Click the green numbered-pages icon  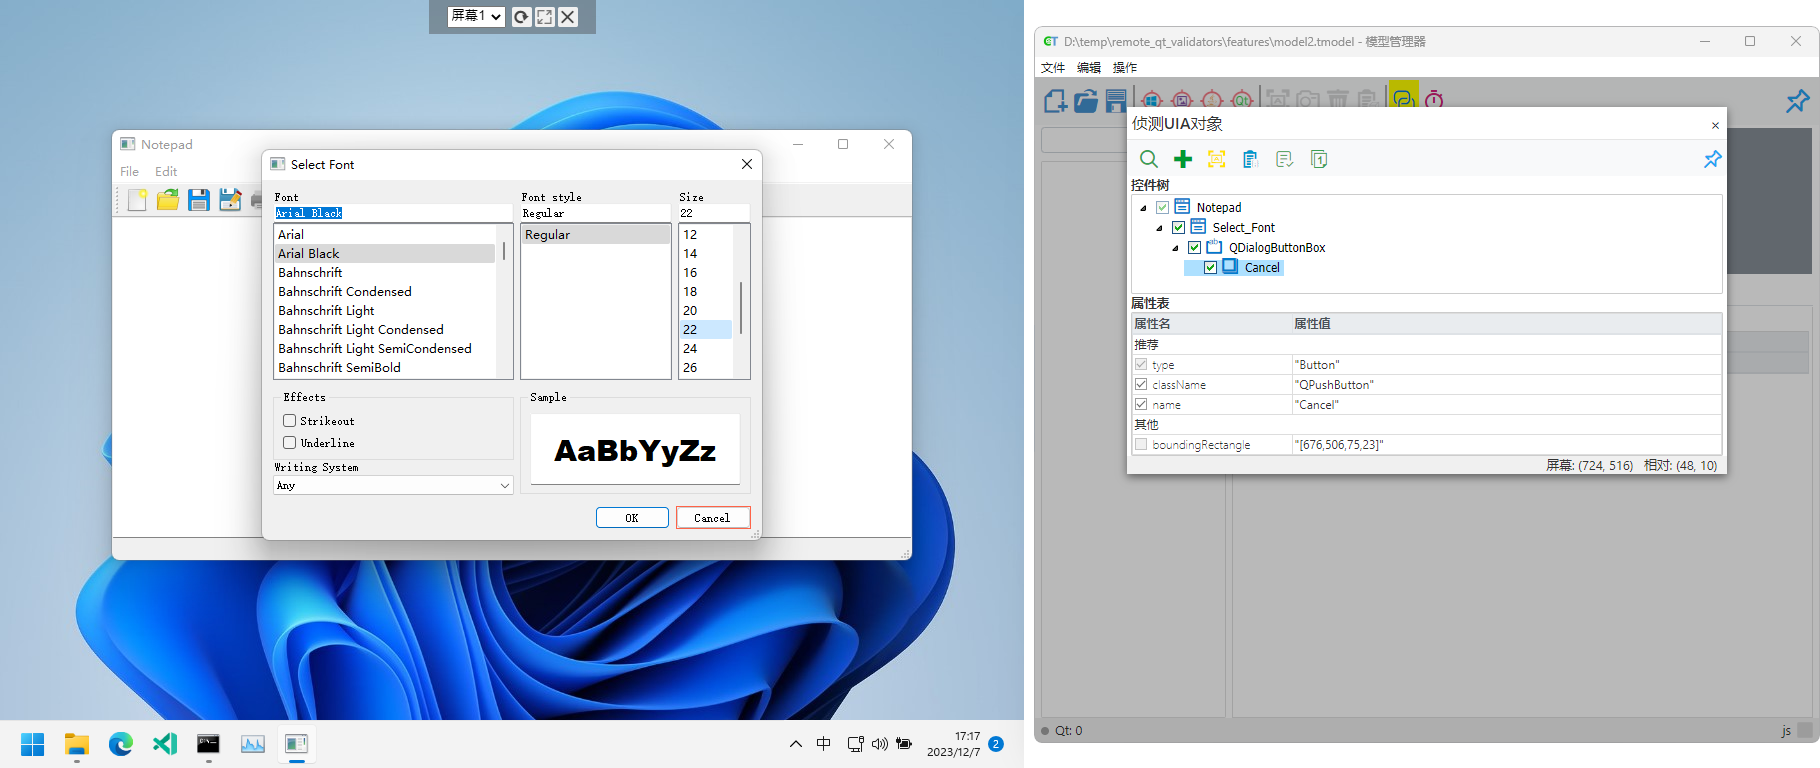(x=1319, y=159)
